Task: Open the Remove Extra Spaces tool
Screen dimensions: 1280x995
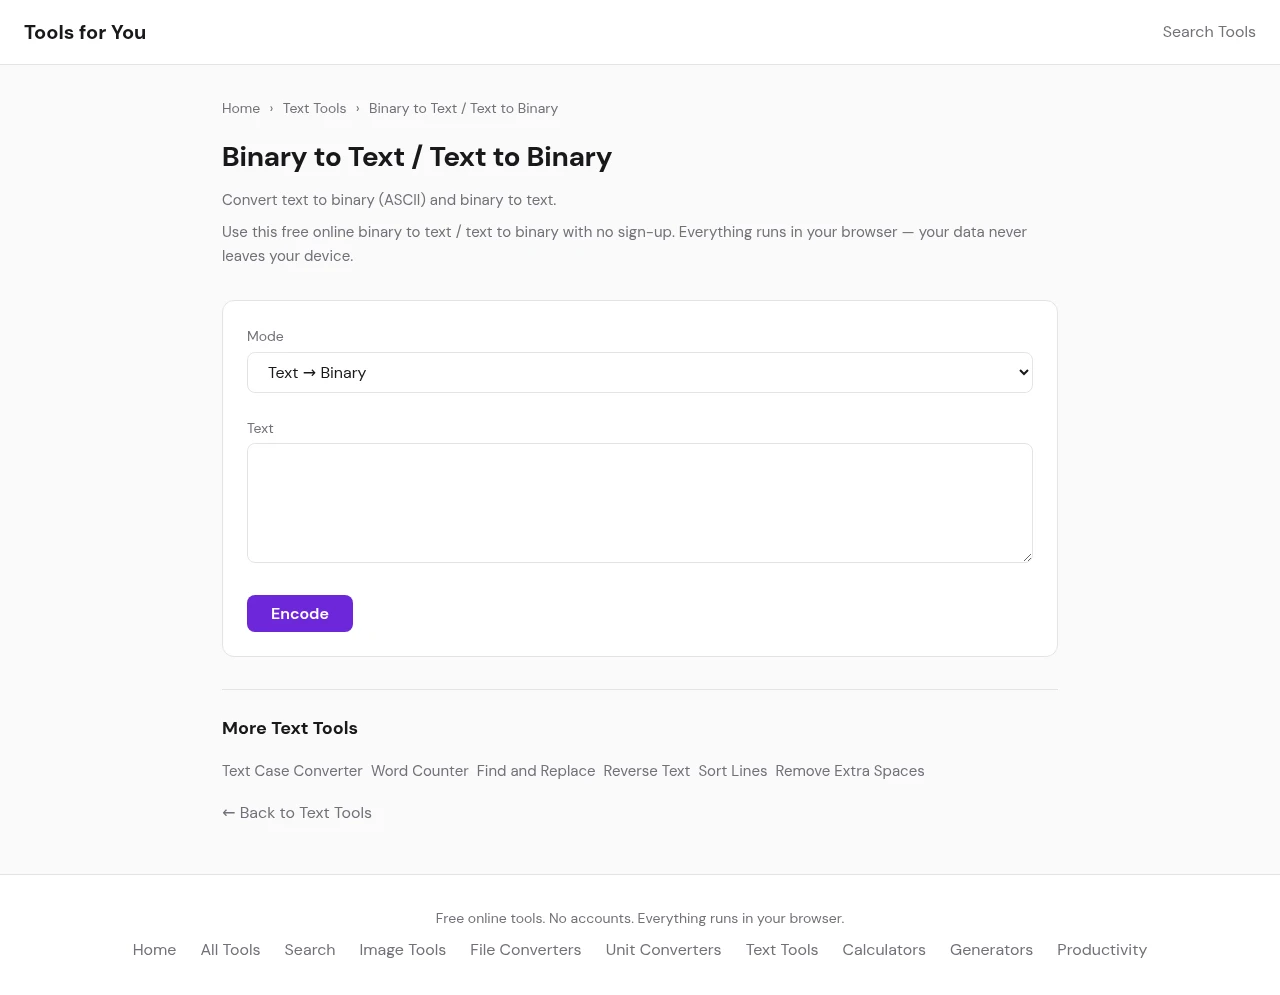Action: pyautogui.click(x=849, y=771)
